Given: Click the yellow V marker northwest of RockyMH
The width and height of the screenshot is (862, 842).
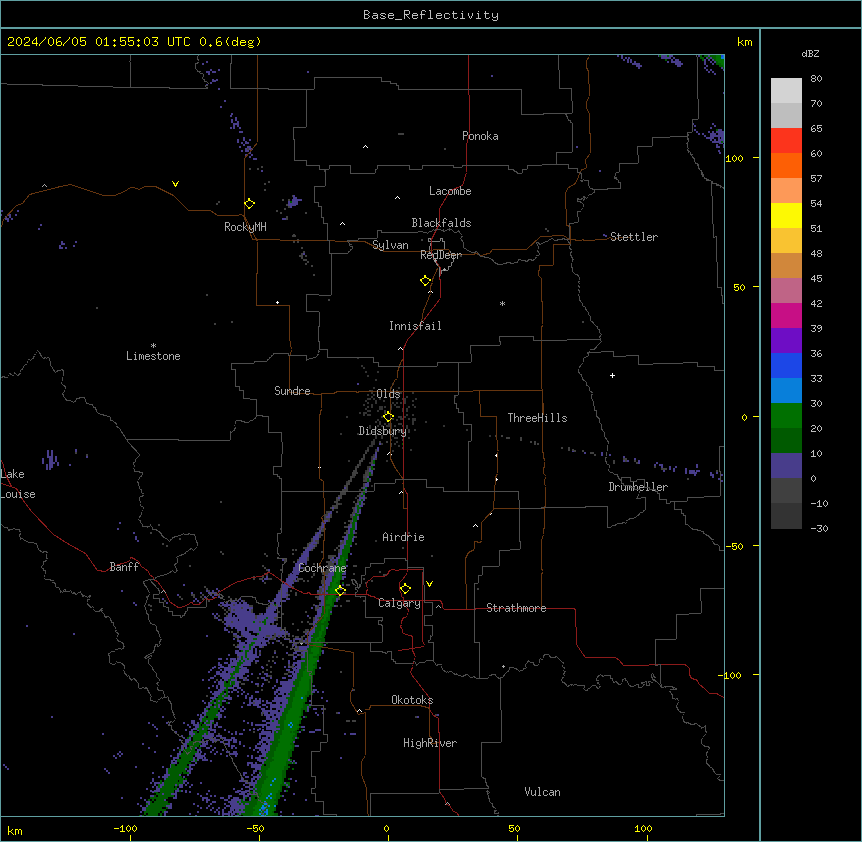Looking at the screenshot, I should pyautogui.click(x=175, y=184).
